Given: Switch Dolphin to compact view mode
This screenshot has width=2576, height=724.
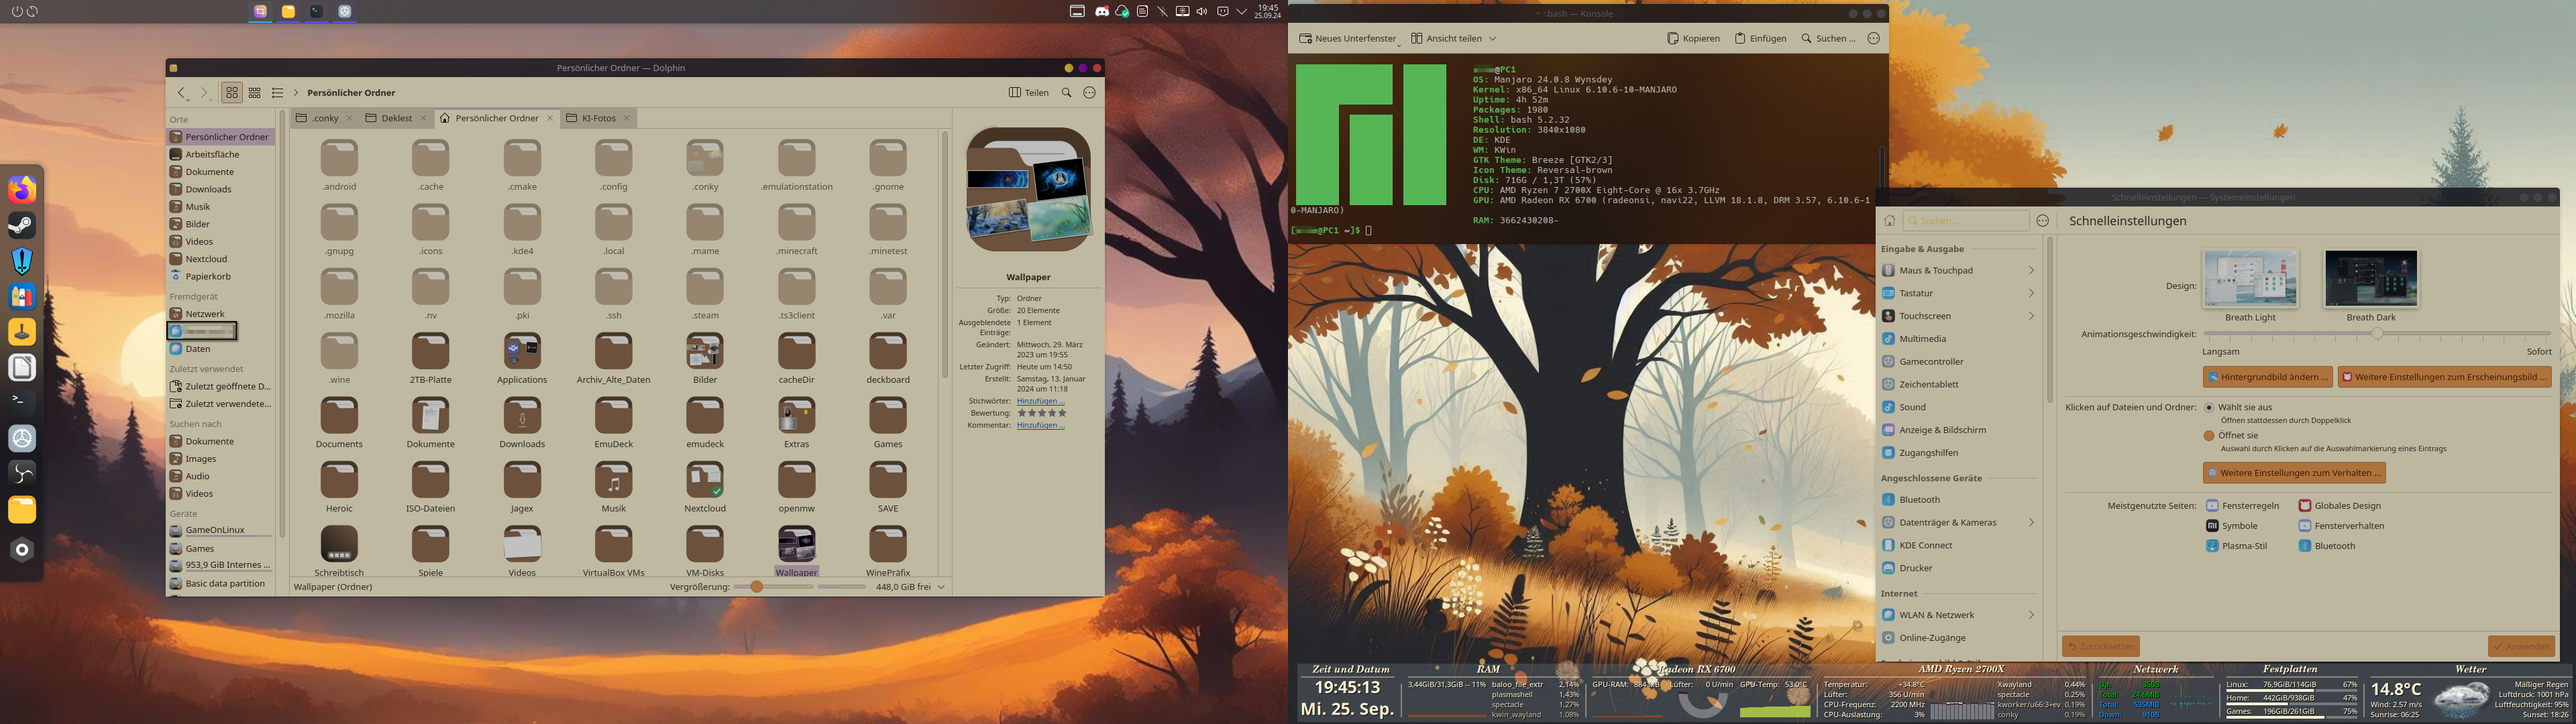Looking at the screenshot, I should [x=255, y=93].
